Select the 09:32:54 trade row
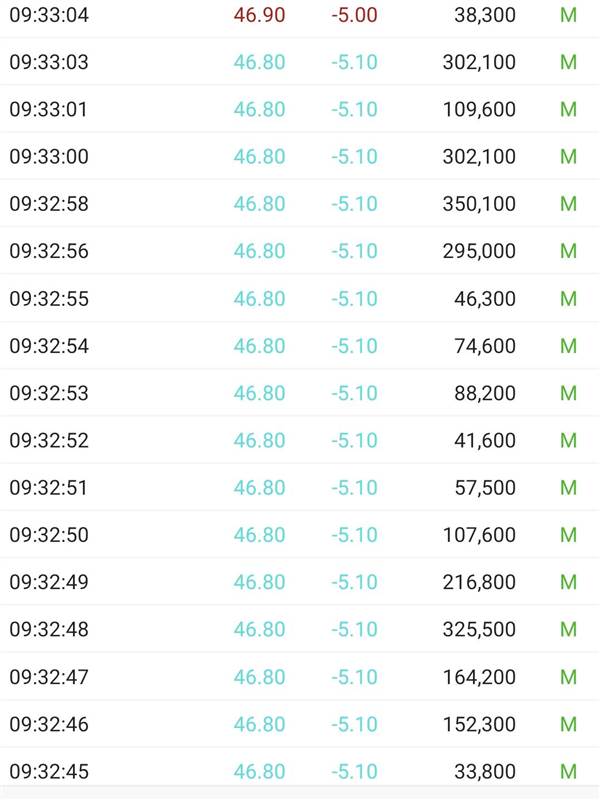The width and height of the screenshot is (600, 800). (x=300, y=346)
